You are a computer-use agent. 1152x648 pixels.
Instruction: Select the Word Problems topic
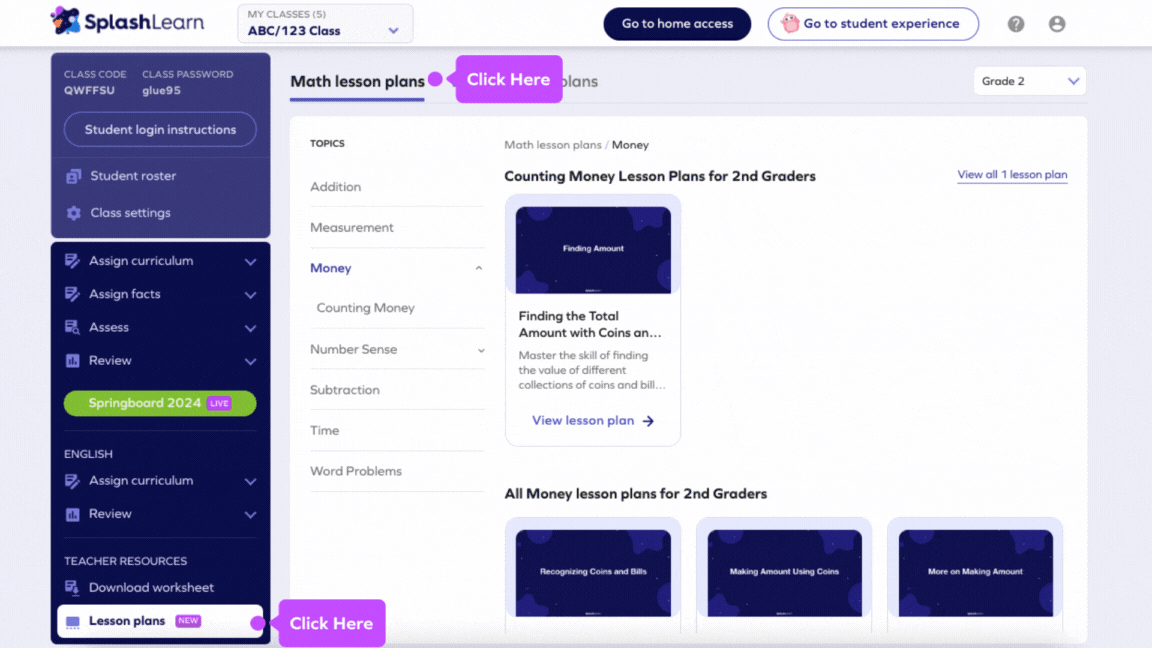(x=356, y=471)
